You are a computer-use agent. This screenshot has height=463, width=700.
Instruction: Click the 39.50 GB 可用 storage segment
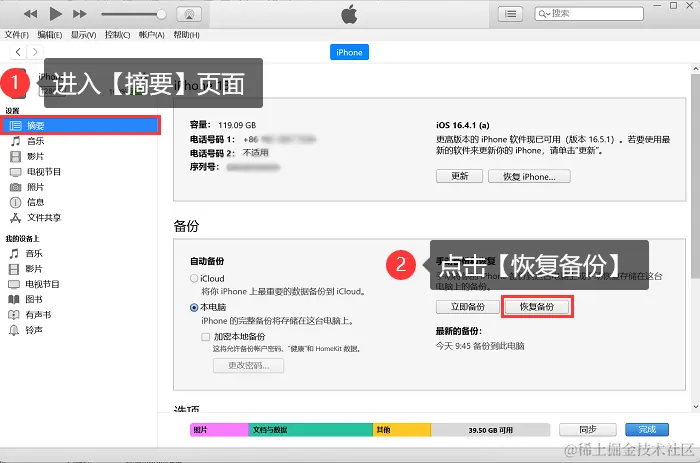(491, 430)
